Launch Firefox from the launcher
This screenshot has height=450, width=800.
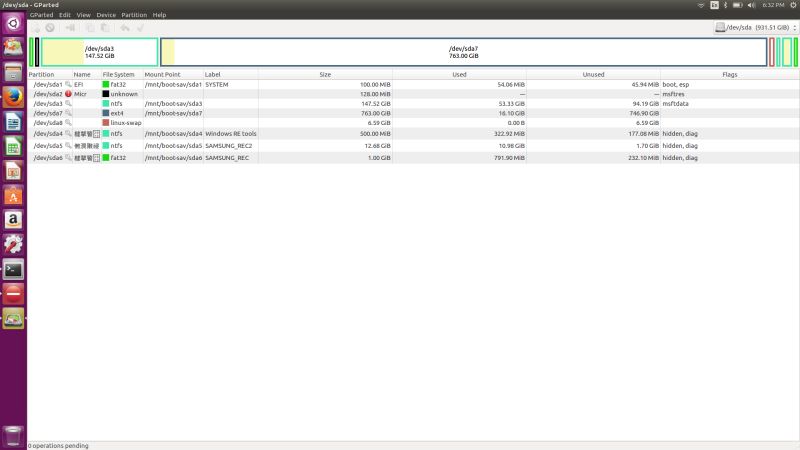pos(13,97)
